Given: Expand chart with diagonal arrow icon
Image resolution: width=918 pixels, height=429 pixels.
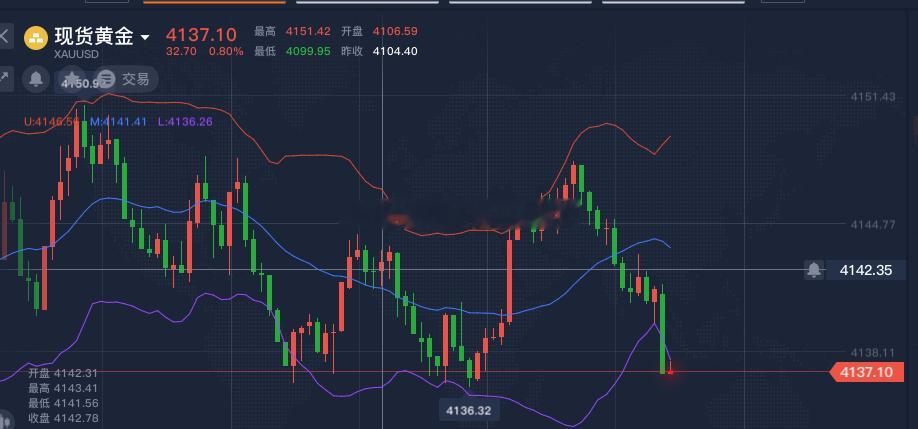Looking at the screenshot, I should [4, 77].
